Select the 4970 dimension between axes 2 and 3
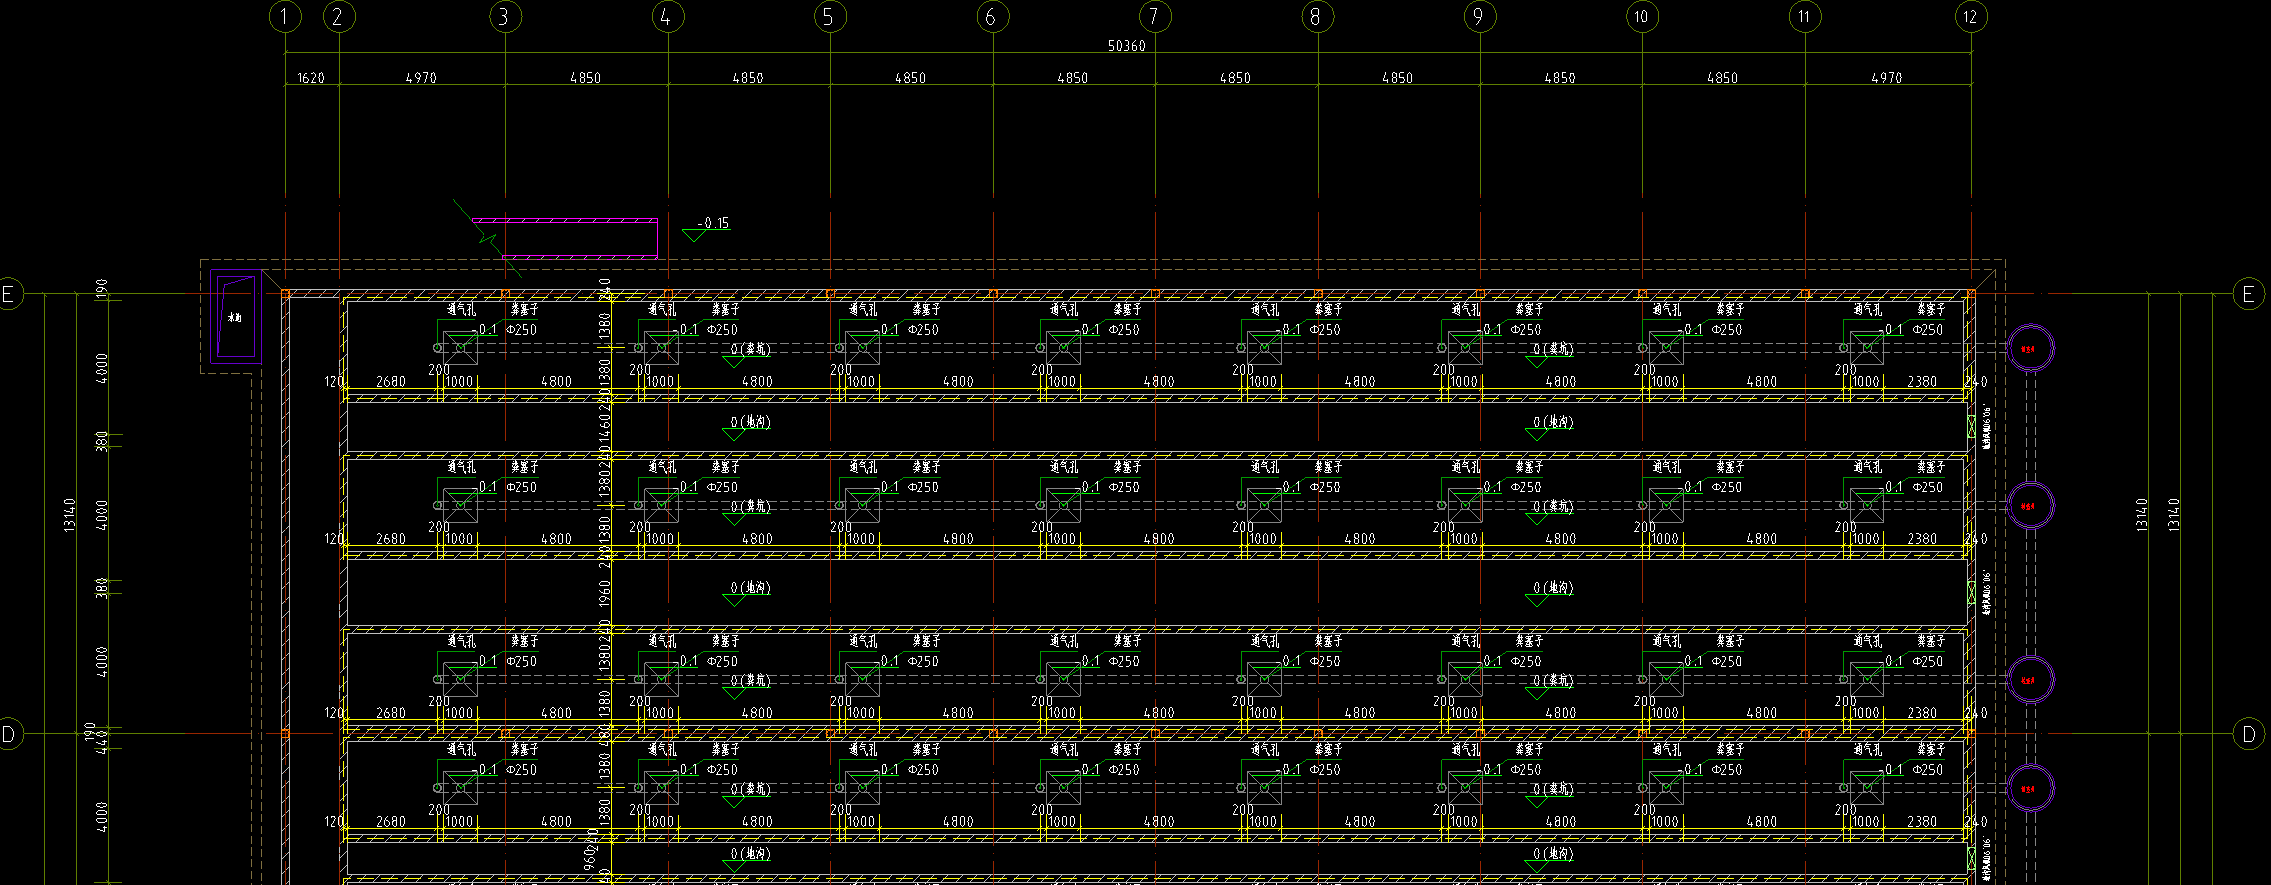Image resolution: width=2271 pixels, height=885 pixels. 421,78
